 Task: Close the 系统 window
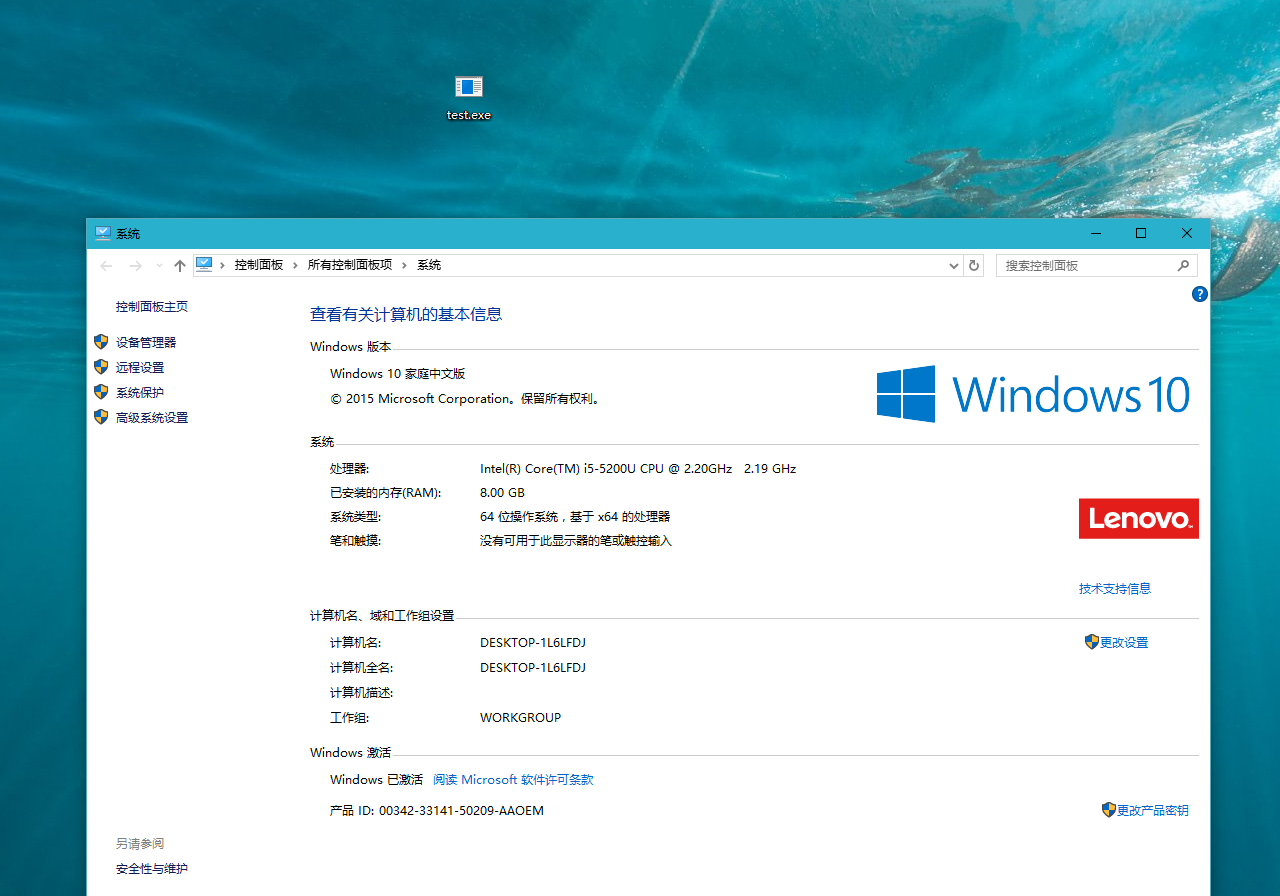1187,233
